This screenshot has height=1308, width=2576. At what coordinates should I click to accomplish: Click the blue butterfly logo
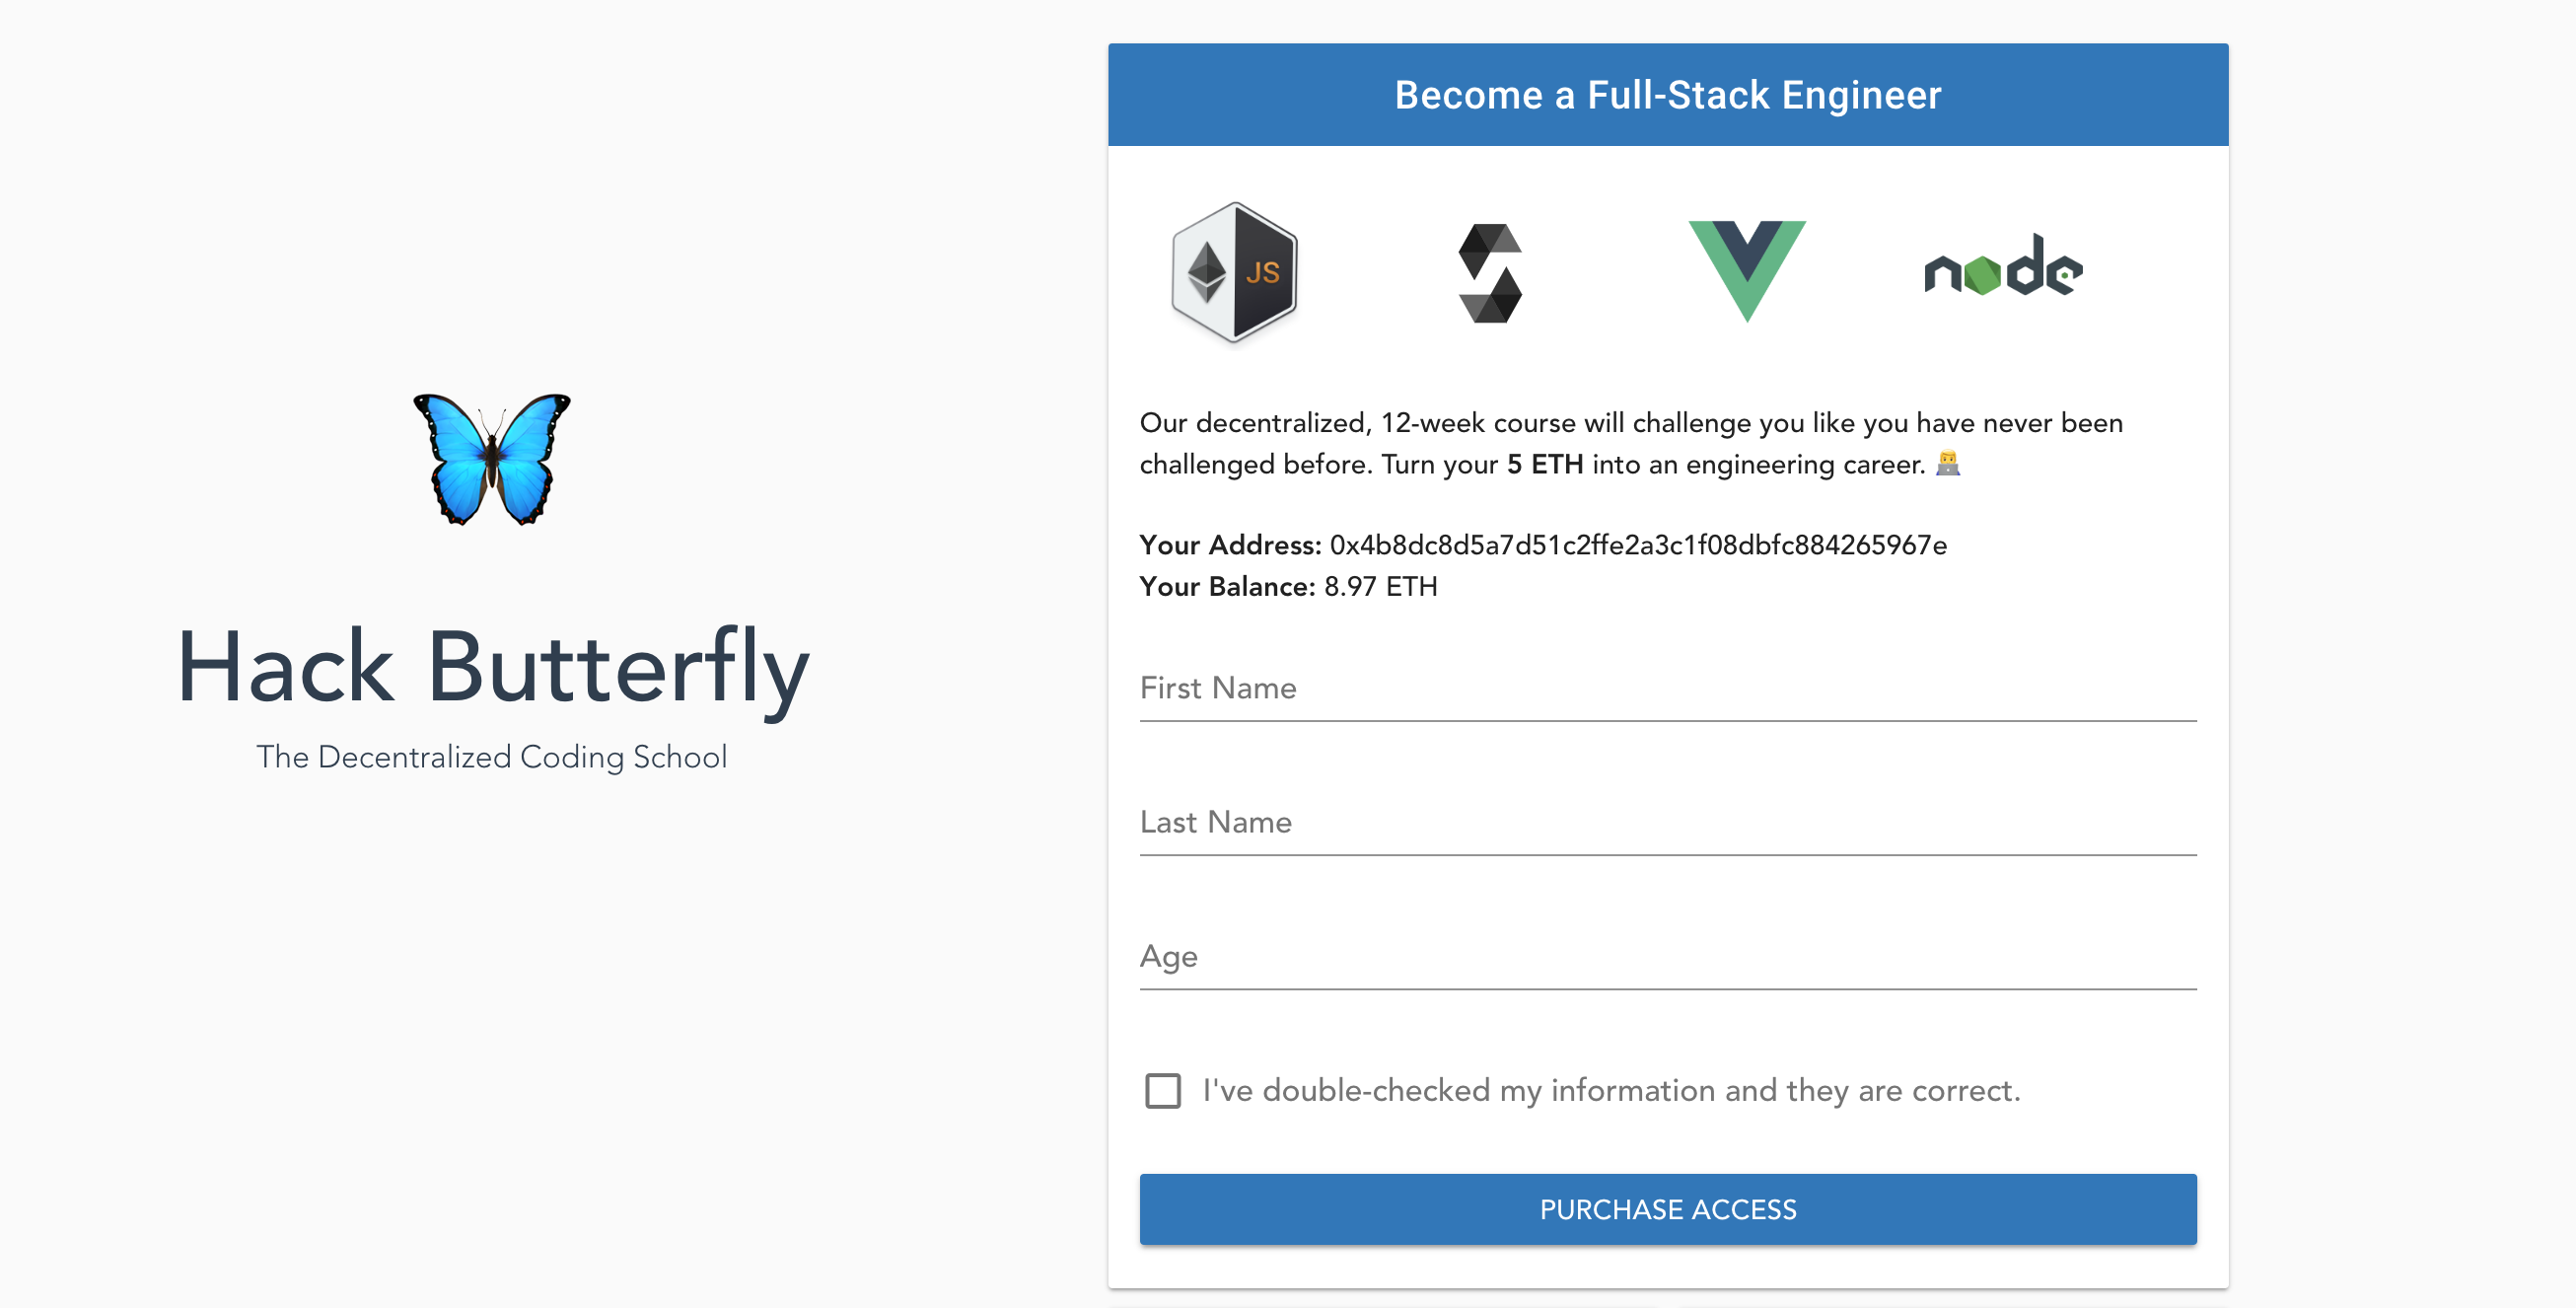pyautogui.click(x=492, y=459)
